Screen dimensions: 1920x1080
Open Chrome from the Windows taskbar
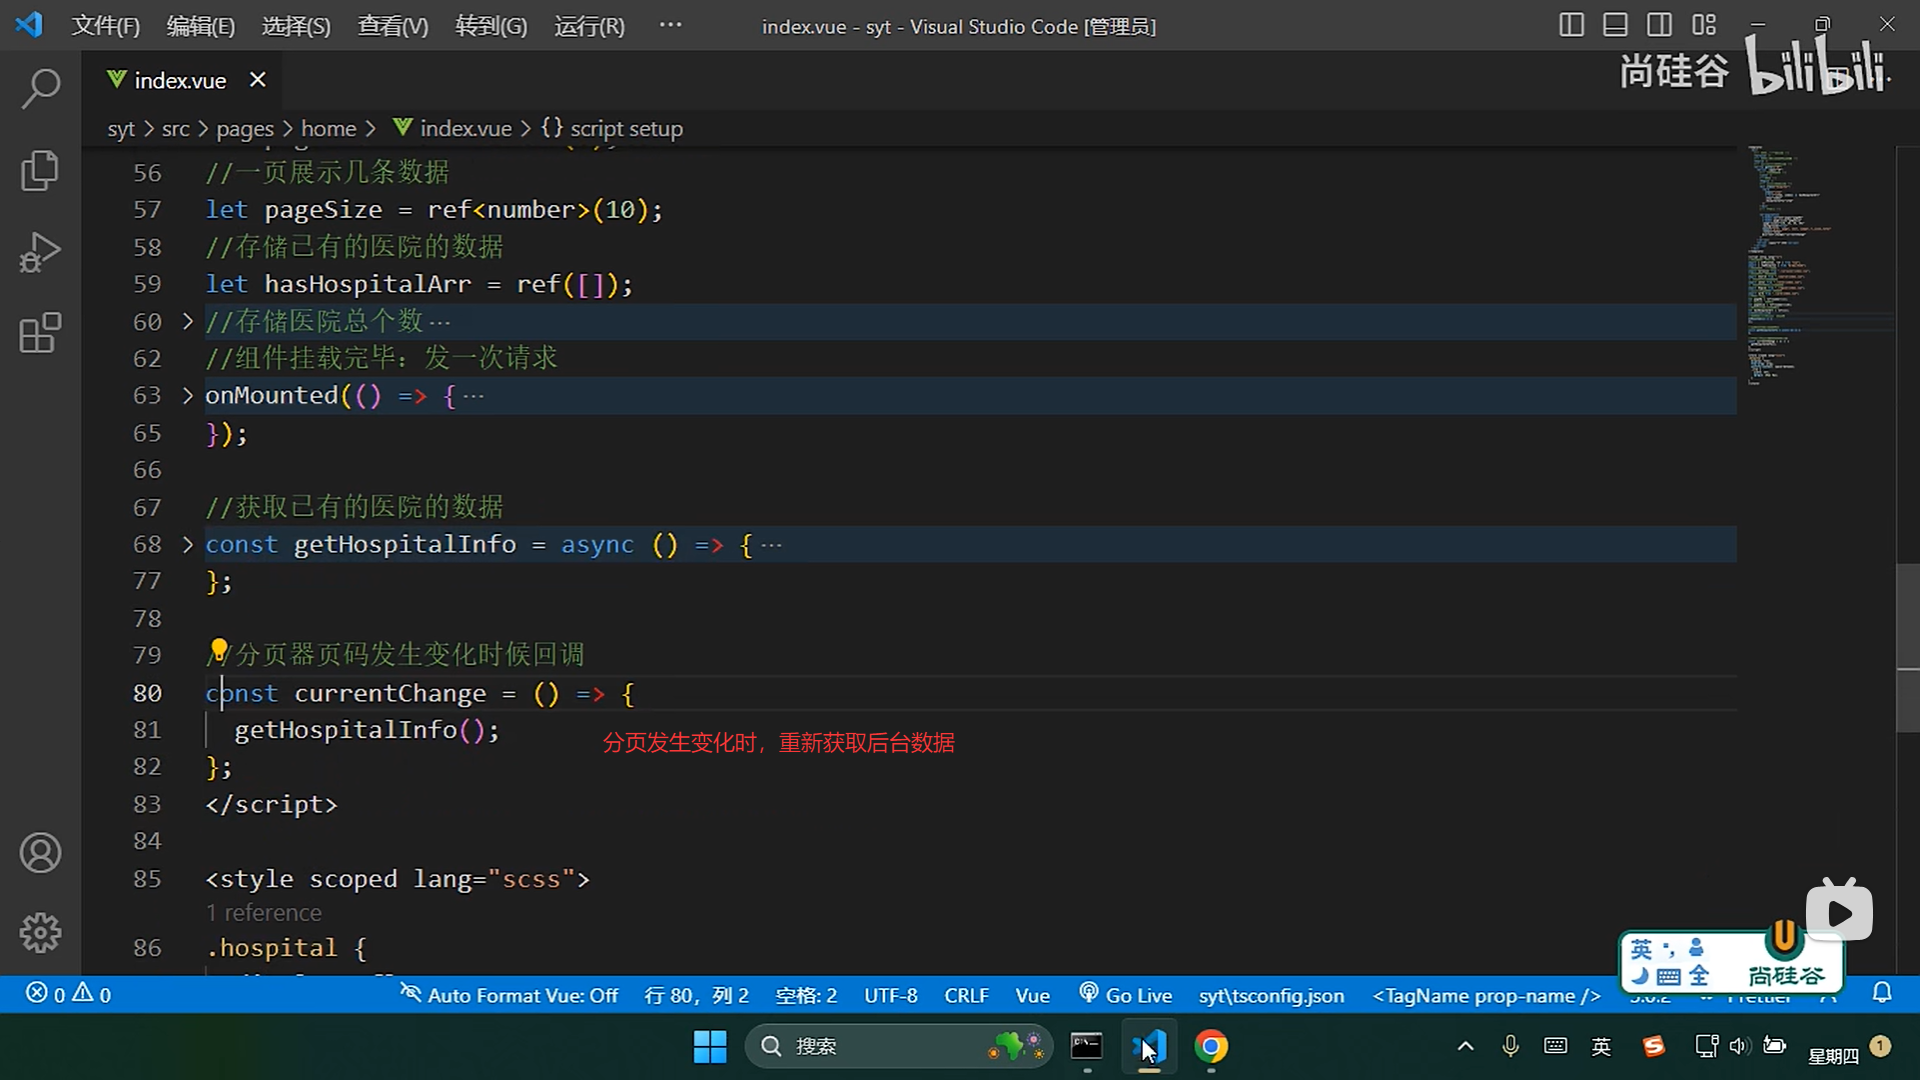1211,1047
